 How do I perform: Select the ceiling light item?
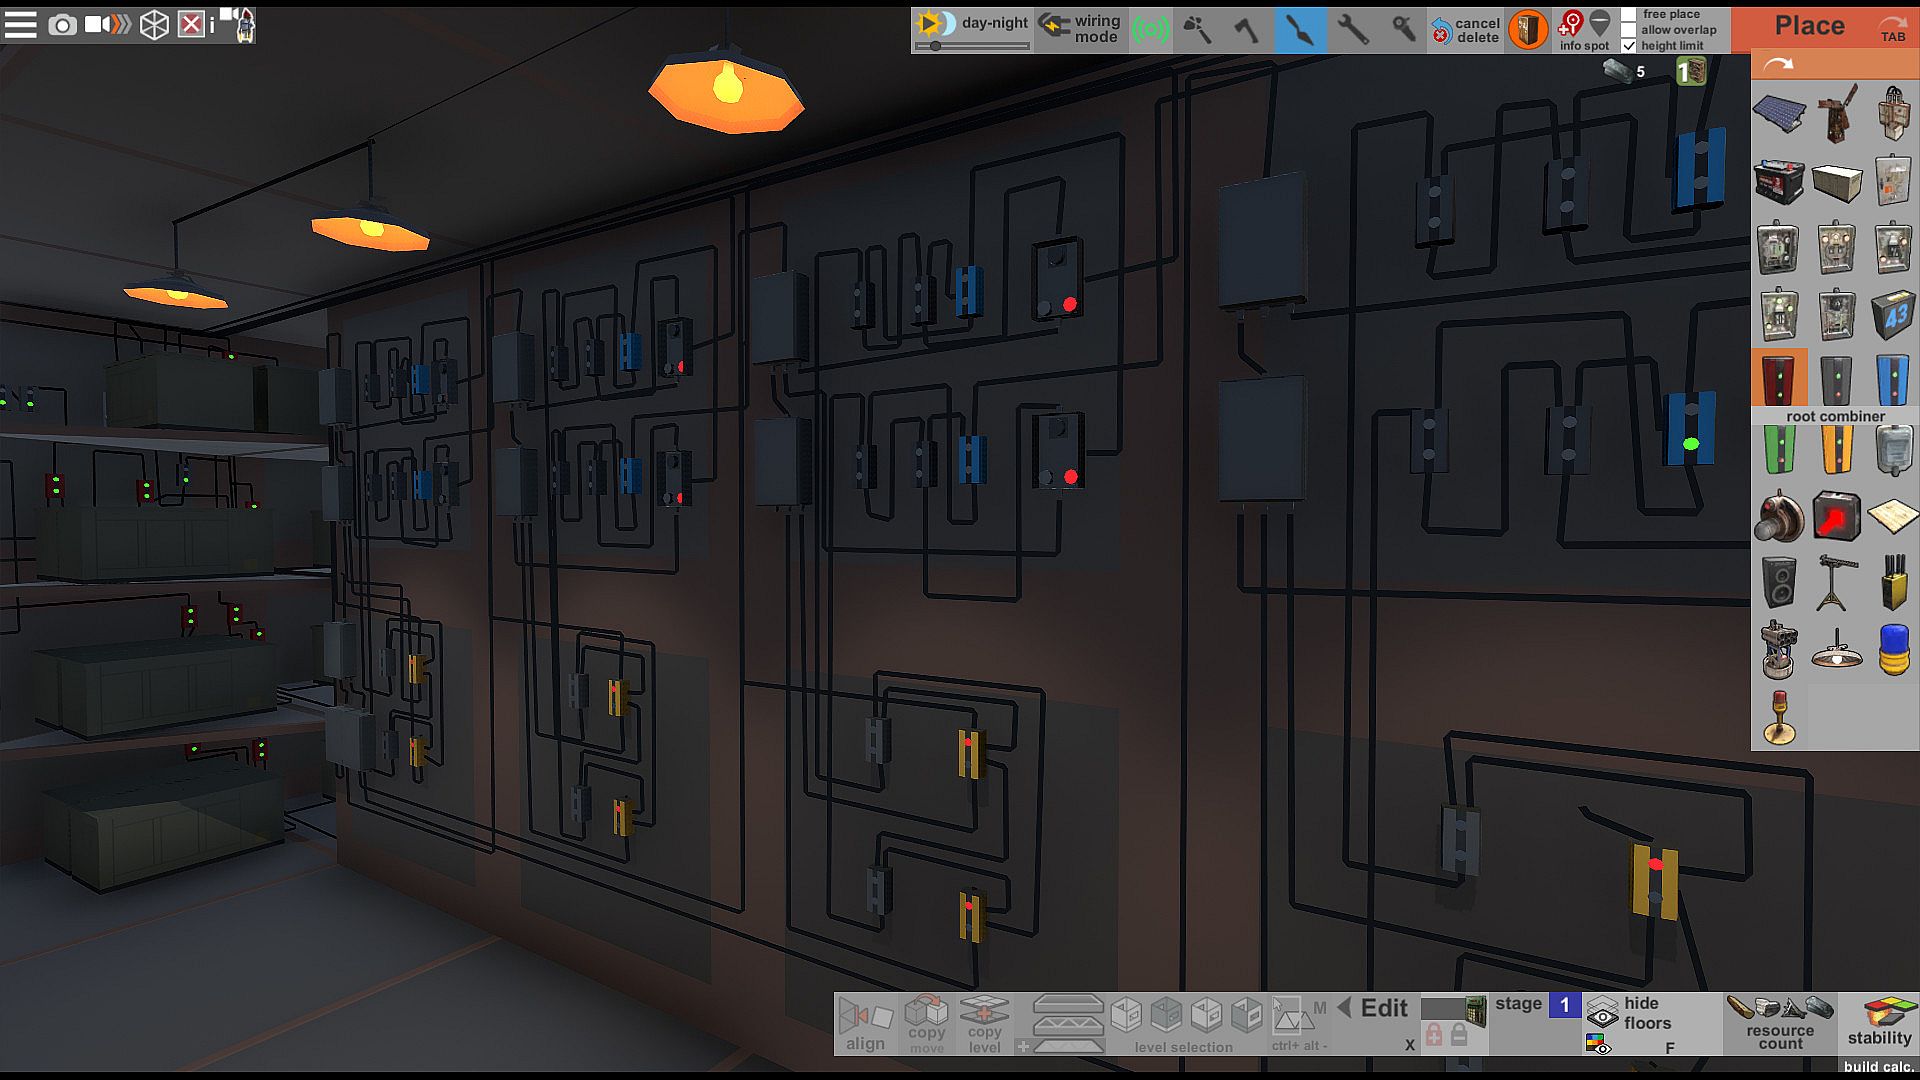[1837, 652]
